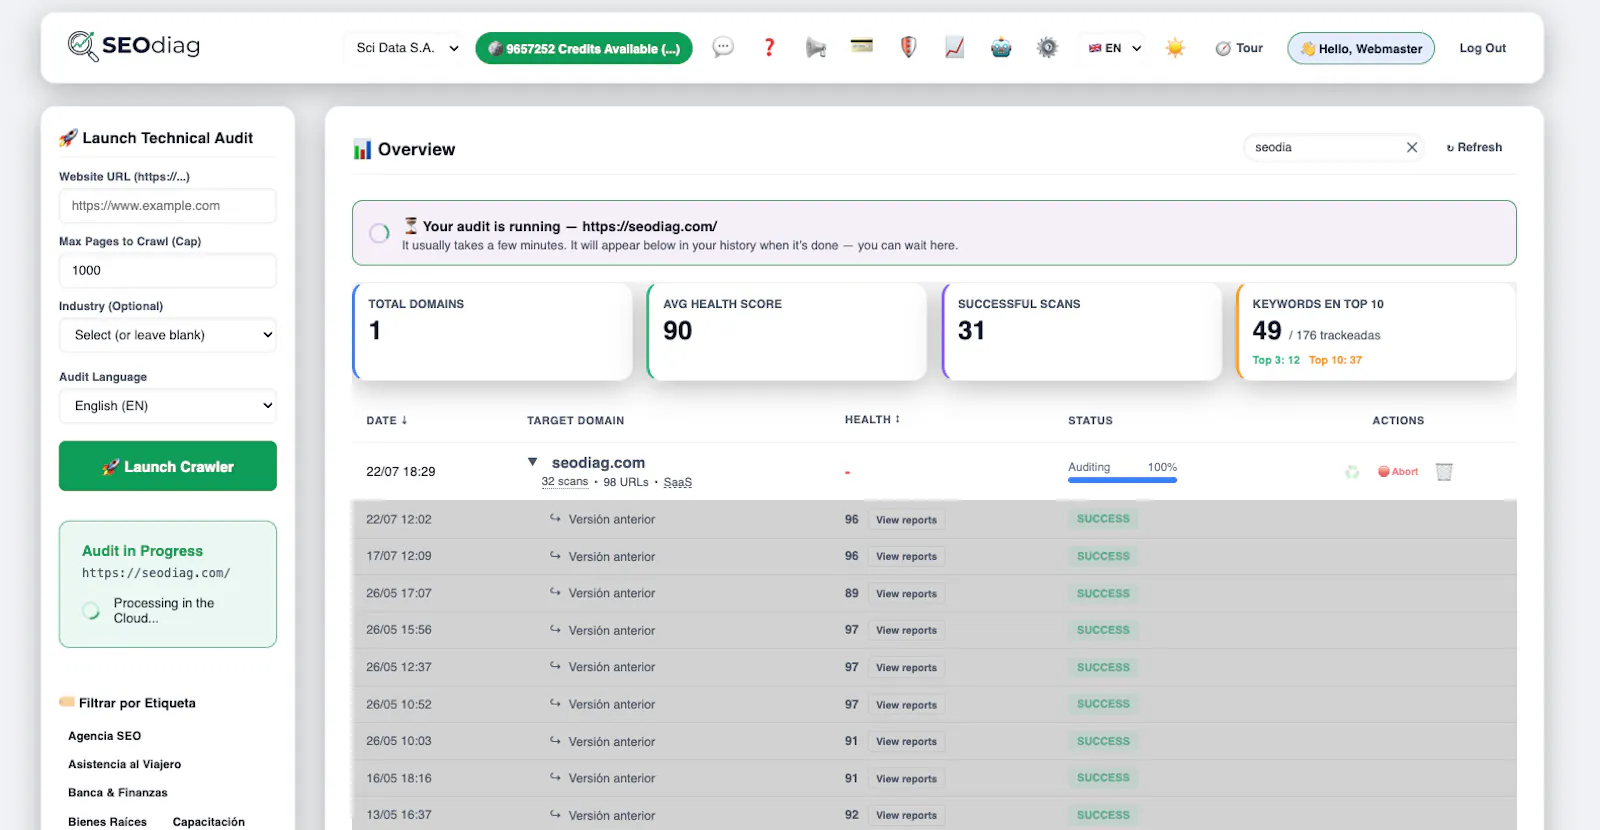Click the bar chart icon beside Overview
Screen dimensions: 1600x830
(x=362, y=150)
